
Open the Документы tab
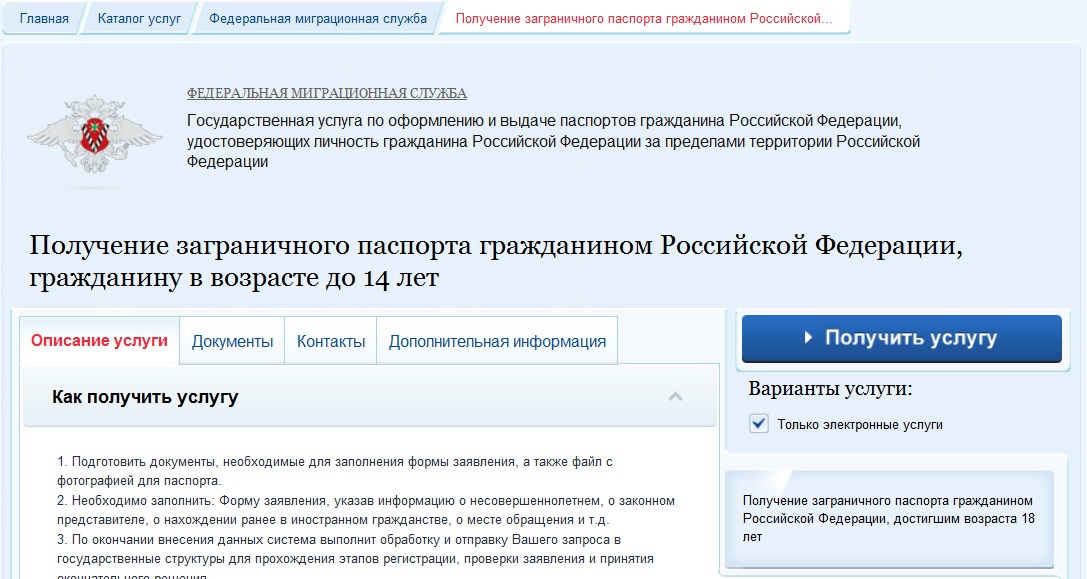pos(232,341)
